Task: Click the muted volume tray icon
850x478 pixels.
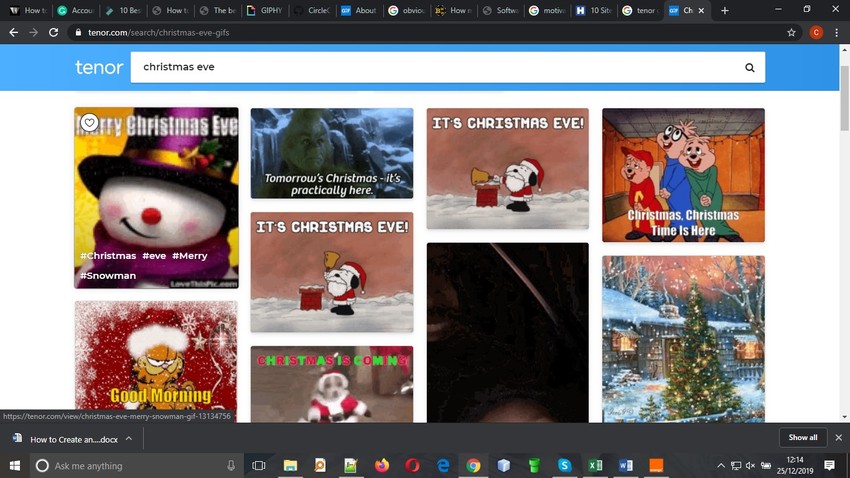Action: point(750,466)
